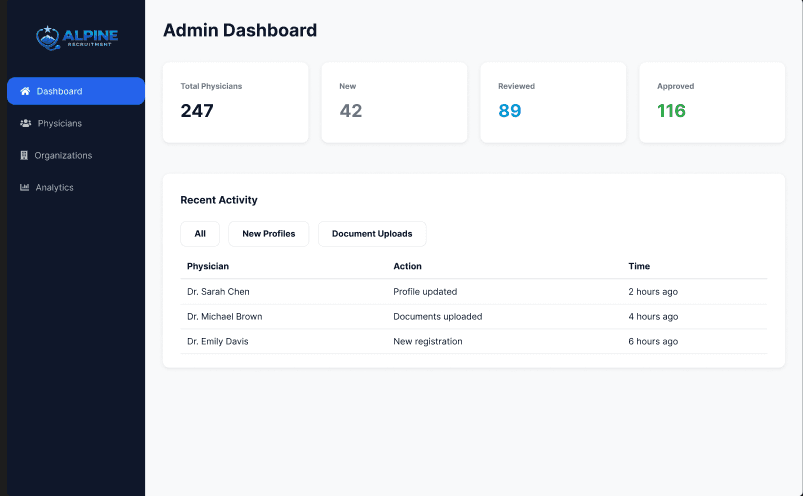Click the 4 hours ago time cell
803x496 pixels.
653,317
